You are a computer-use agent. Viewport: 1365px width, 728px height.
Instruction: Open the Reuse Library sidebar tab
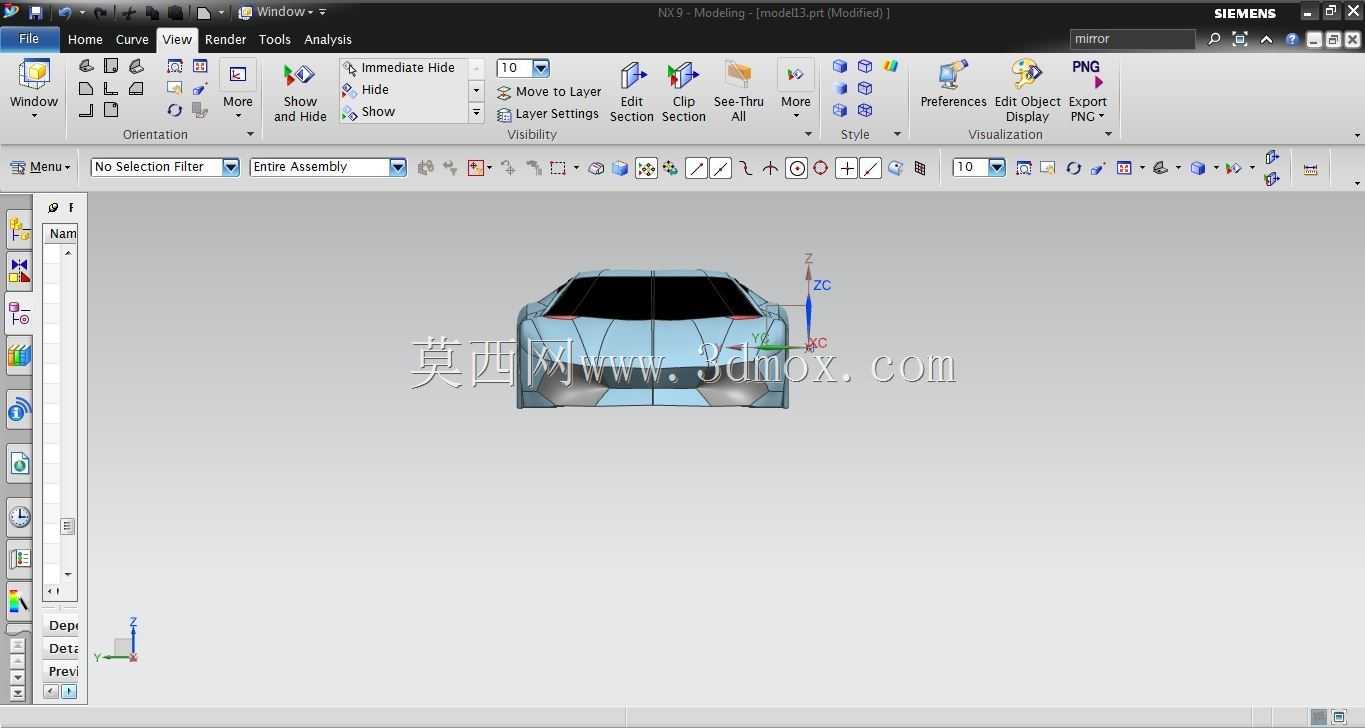click(x=19, y=356)
